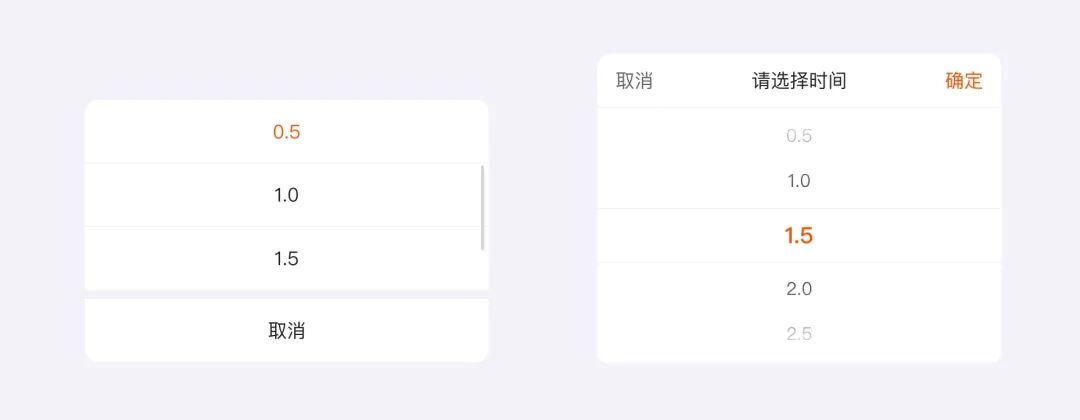Select faded 2.5 in the time picker

pos(799,334)
